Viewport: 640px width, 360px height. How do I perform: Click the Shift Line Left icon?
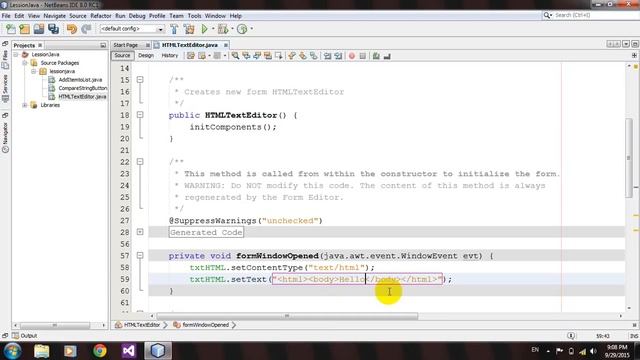[327, 56]
